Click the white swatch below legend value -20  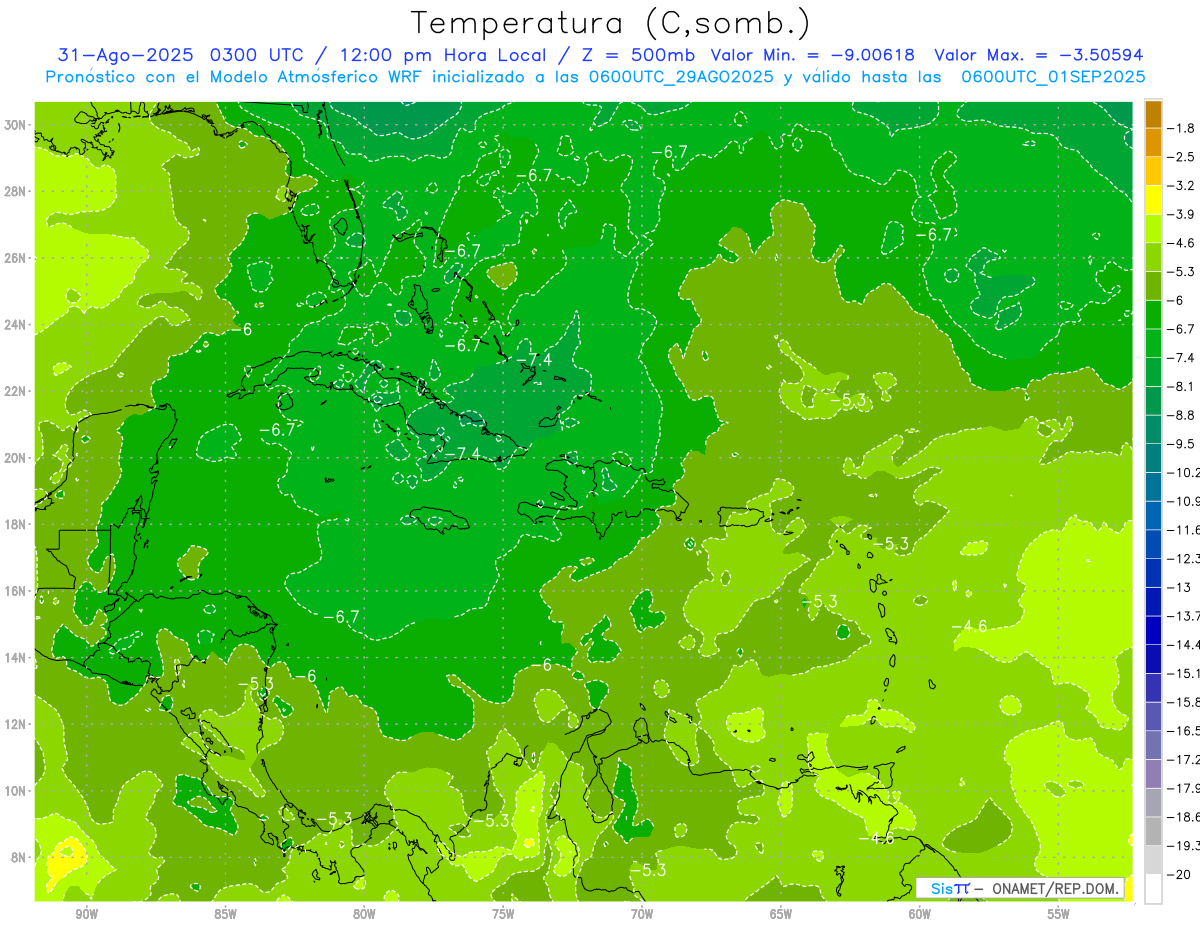1153,888
